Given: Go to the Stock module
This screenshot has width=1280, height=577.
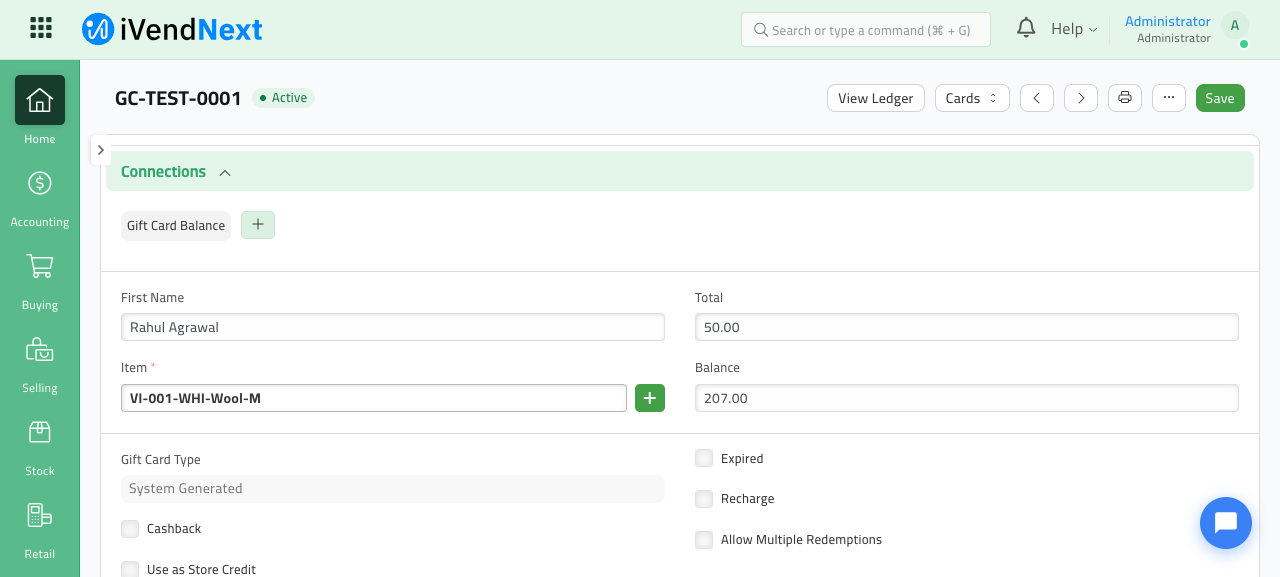Looking at the screenshot, I should coord(40,447).
